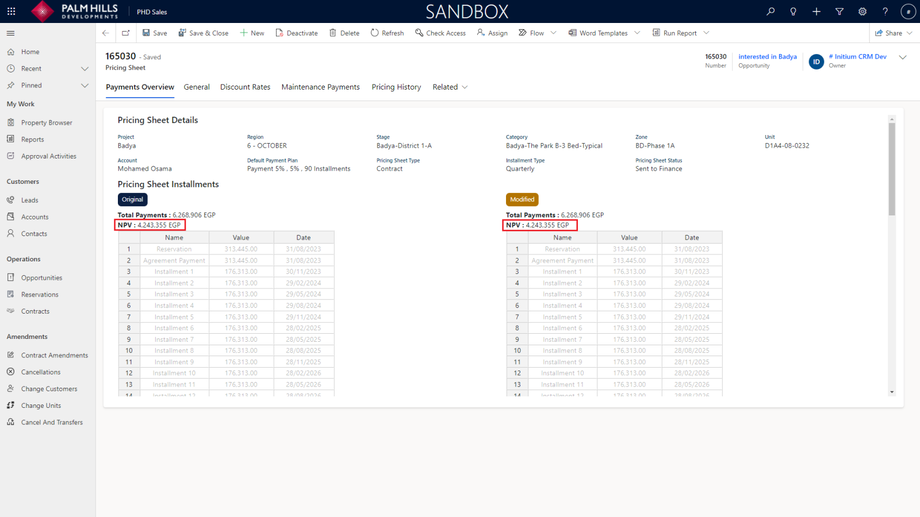
Task: Click the help question mark icon
Action: coord(885,11)
